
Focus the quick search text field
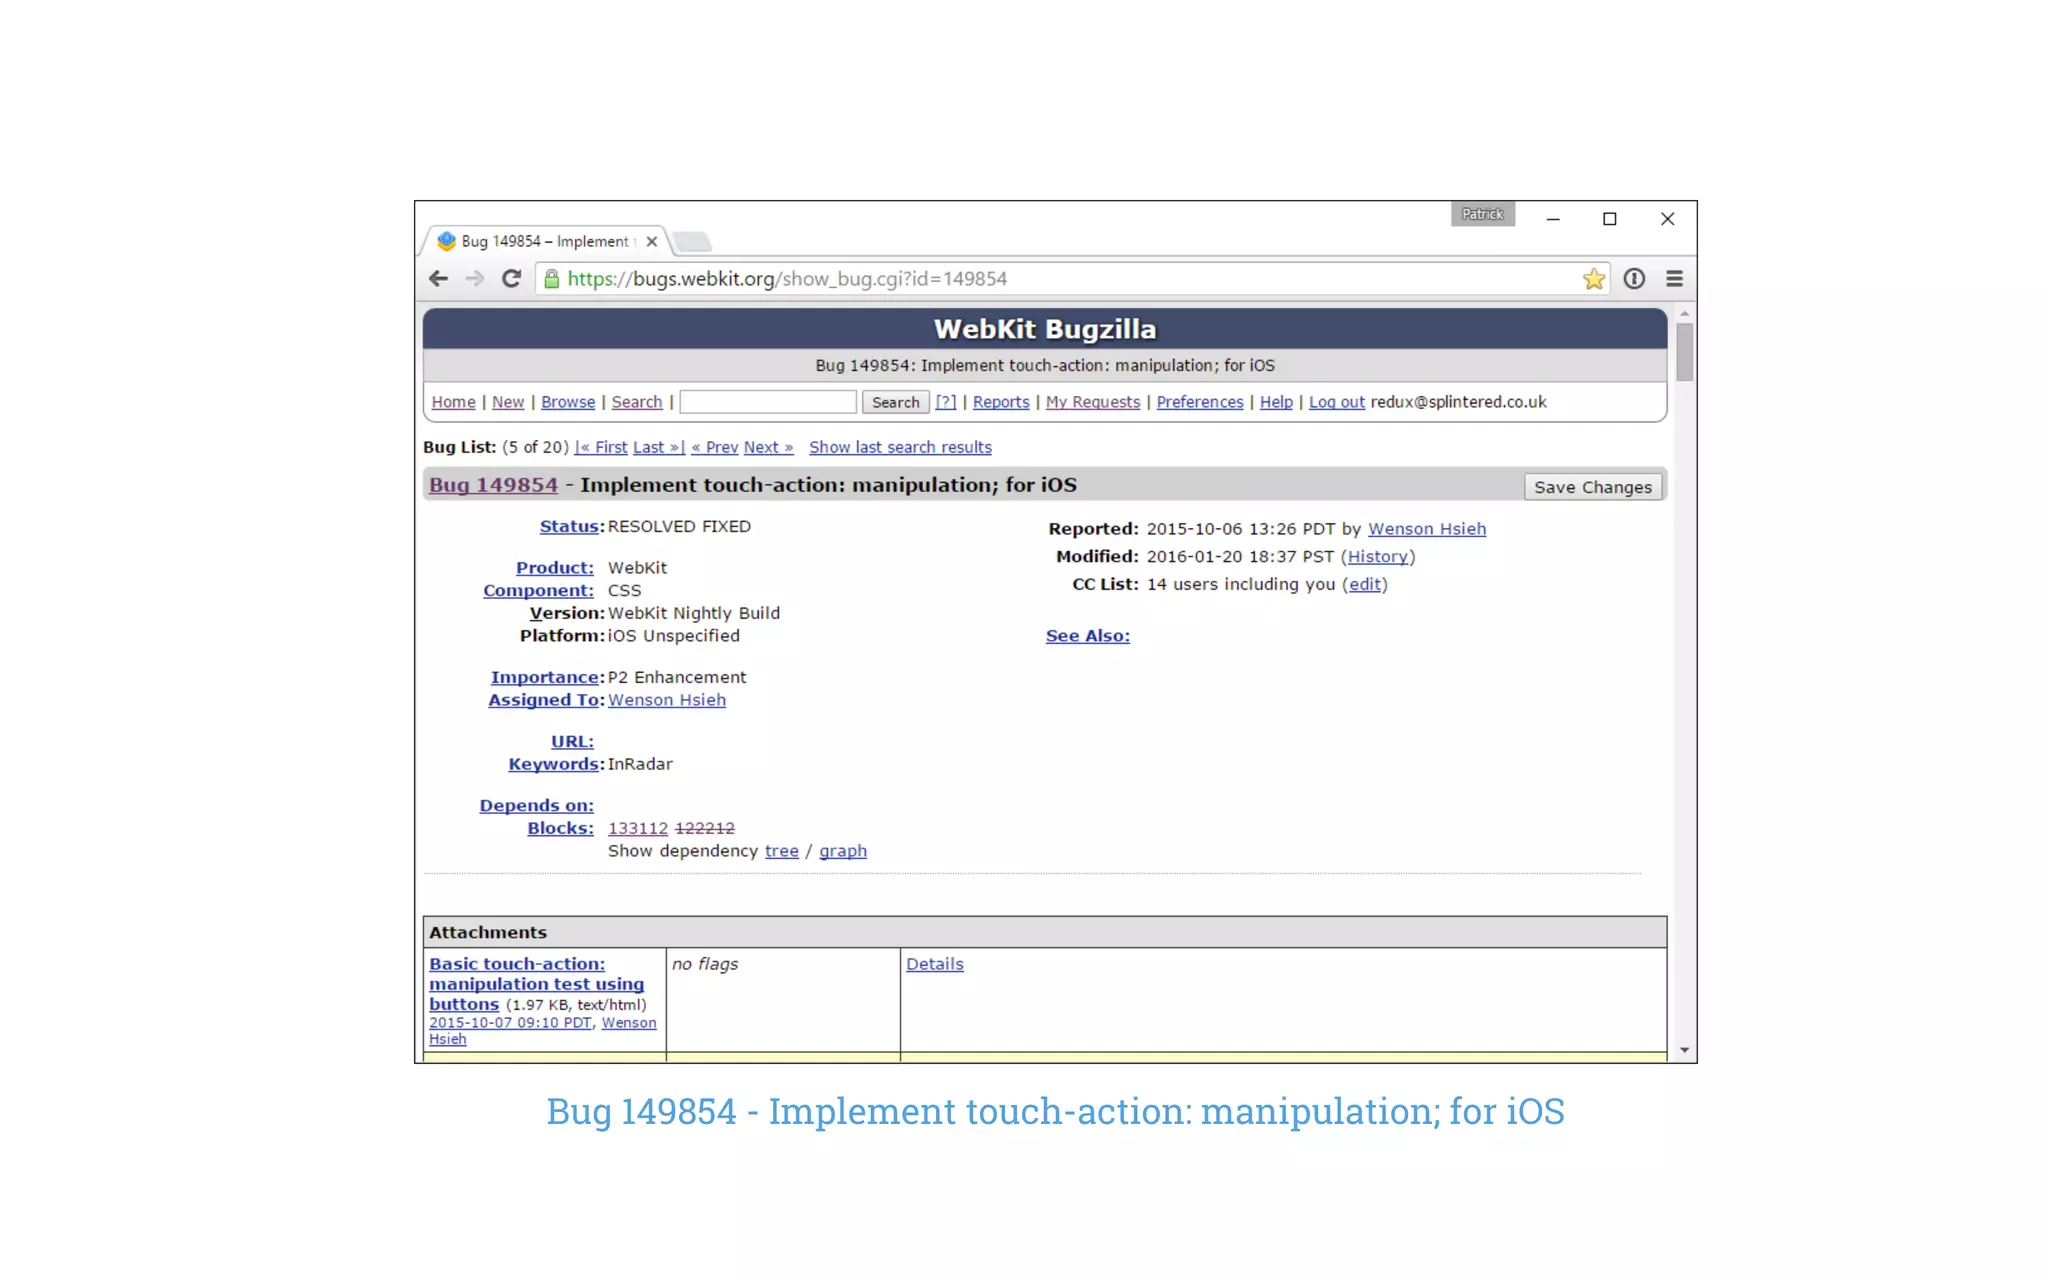click(768, 402)
